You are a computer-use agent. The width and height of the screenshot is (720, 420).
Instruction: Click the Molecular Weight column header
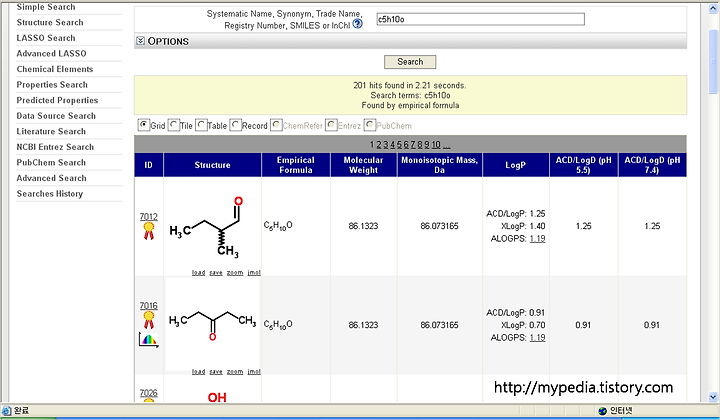point(363,165)
